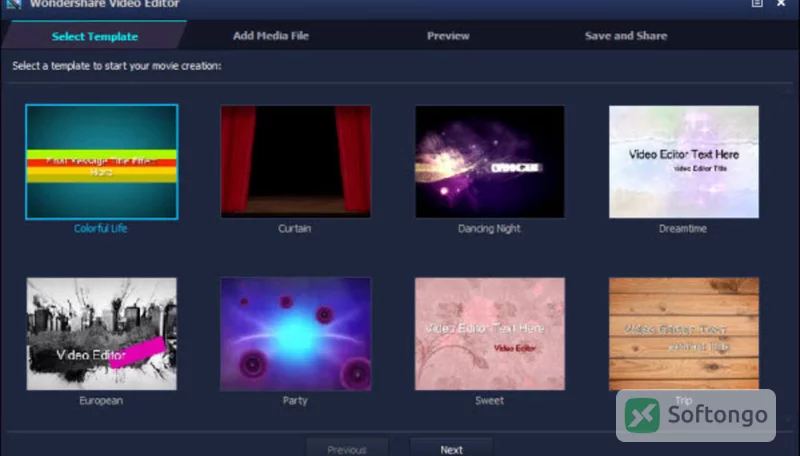Choose the wooden planks template thumbnail

pos(684,334)
